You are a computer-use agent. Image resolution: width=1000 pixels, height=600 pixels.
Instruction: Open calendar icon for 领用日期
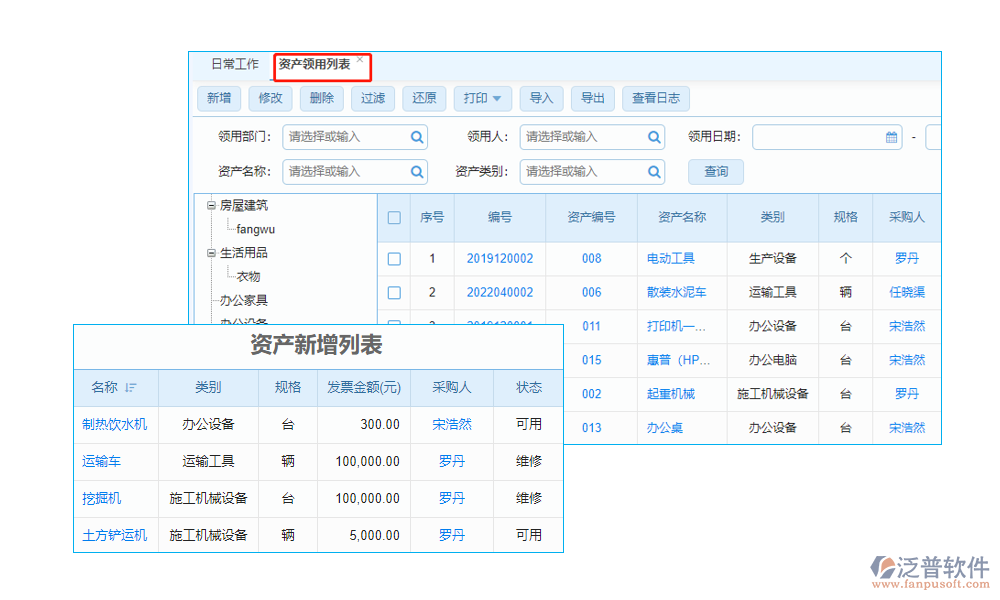tap(892, 137)
